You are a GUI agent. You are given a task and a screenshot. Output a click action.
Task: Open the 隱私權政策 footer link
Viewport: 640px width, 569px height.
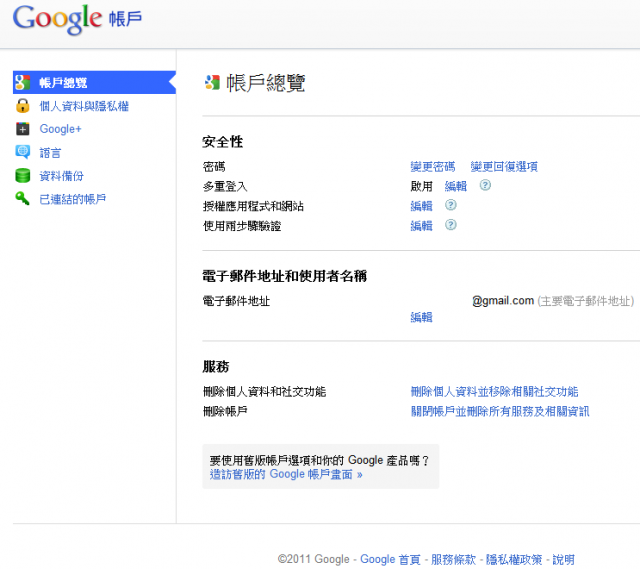click(514, 559)
